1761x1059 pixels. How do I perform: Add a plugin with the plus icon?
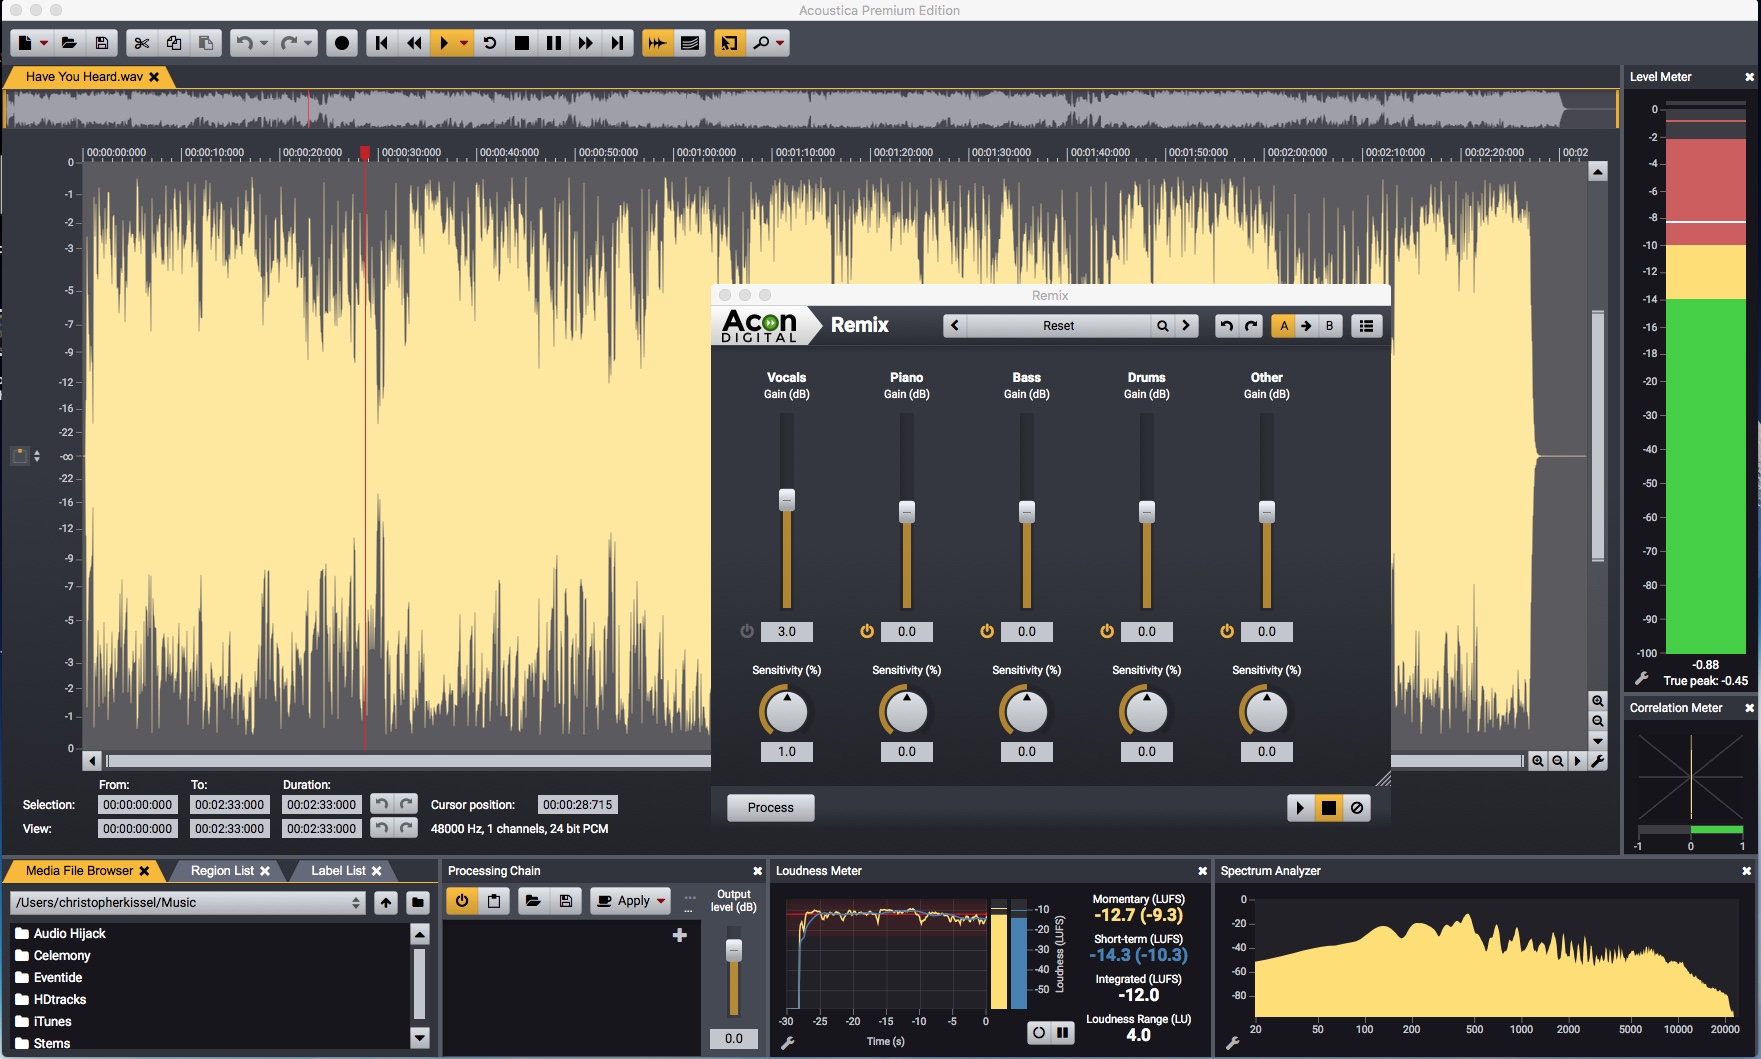coord(680,935)
